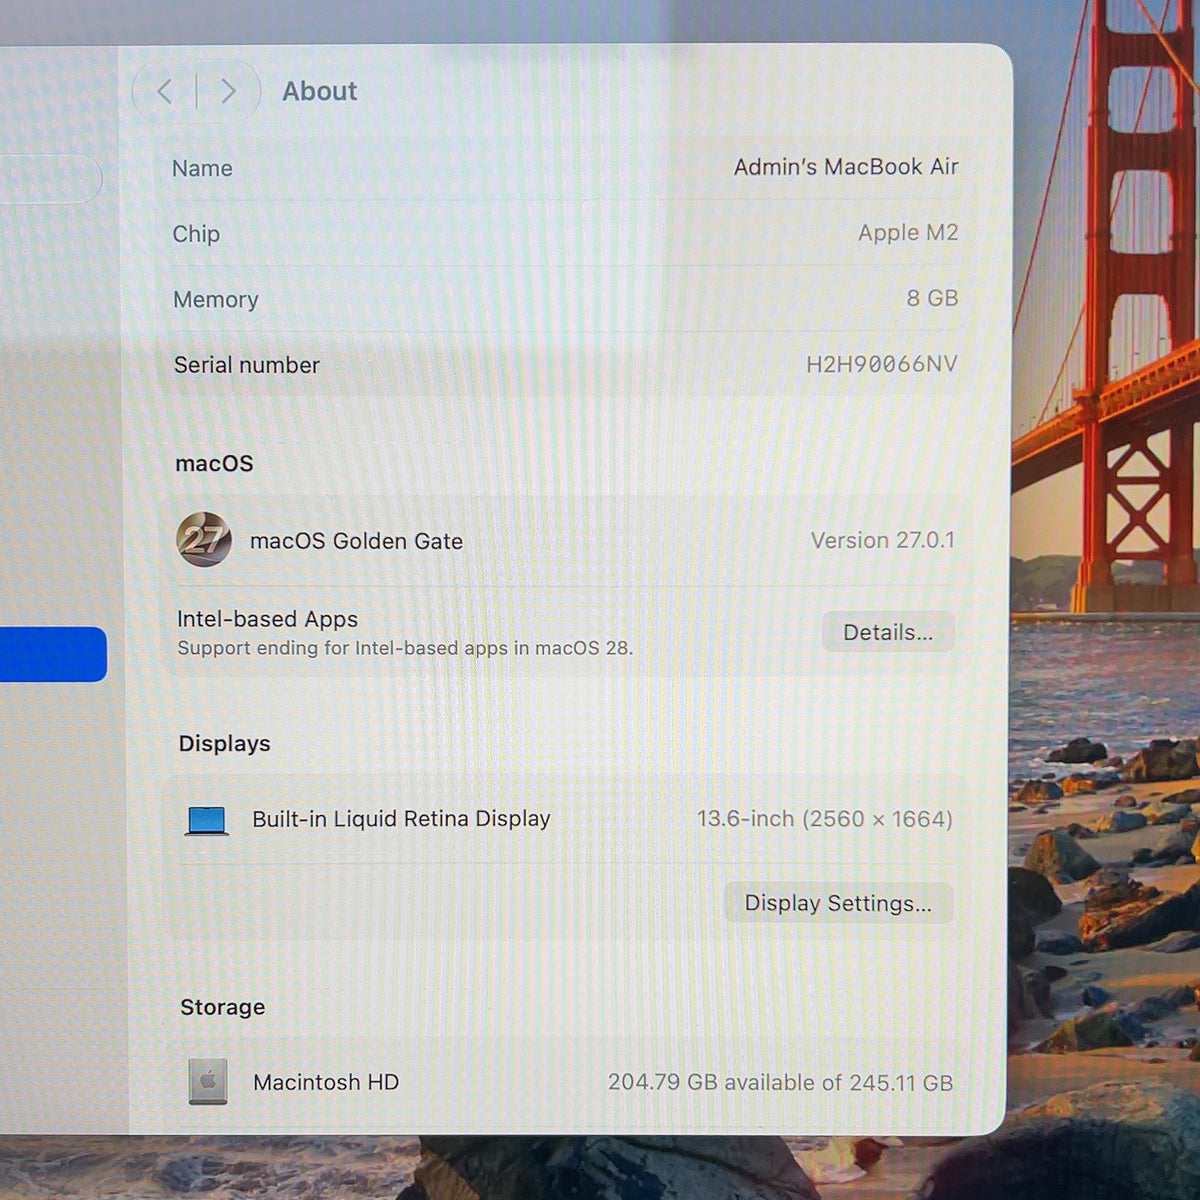
Task: Click the selected blue sidebar item
Action: tap(53, 654)
